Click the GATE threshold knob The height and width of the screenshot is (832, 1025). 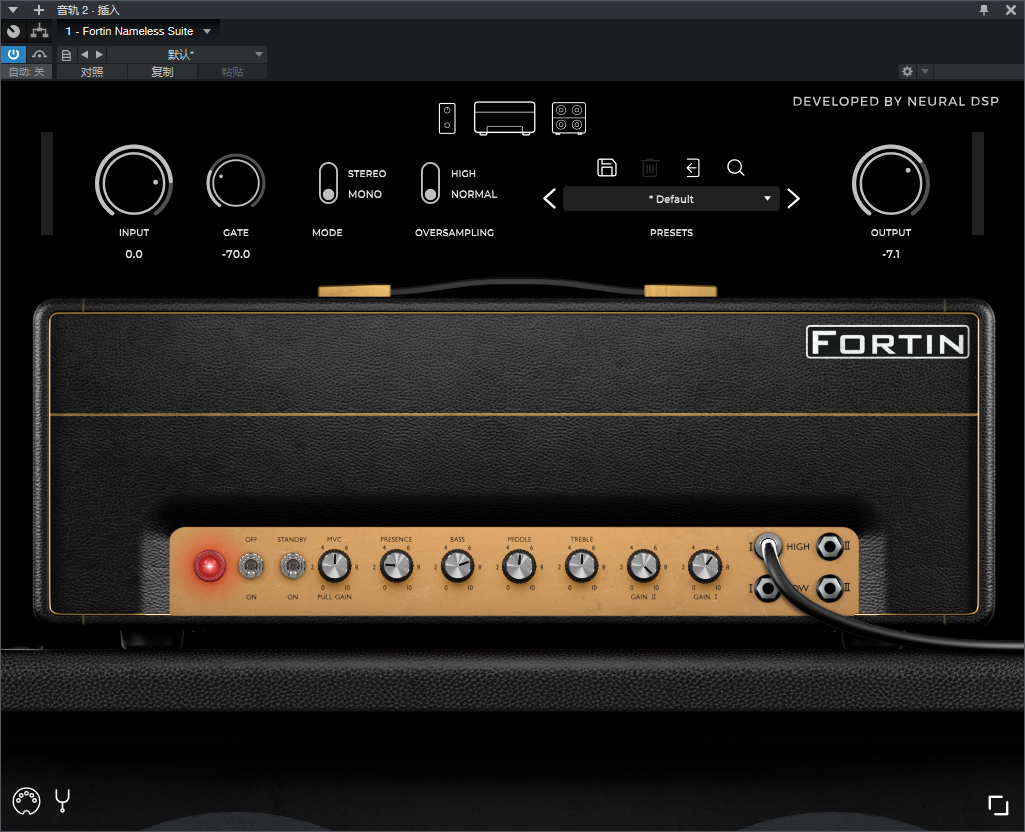pyautogui.click(x=235, y=183)
